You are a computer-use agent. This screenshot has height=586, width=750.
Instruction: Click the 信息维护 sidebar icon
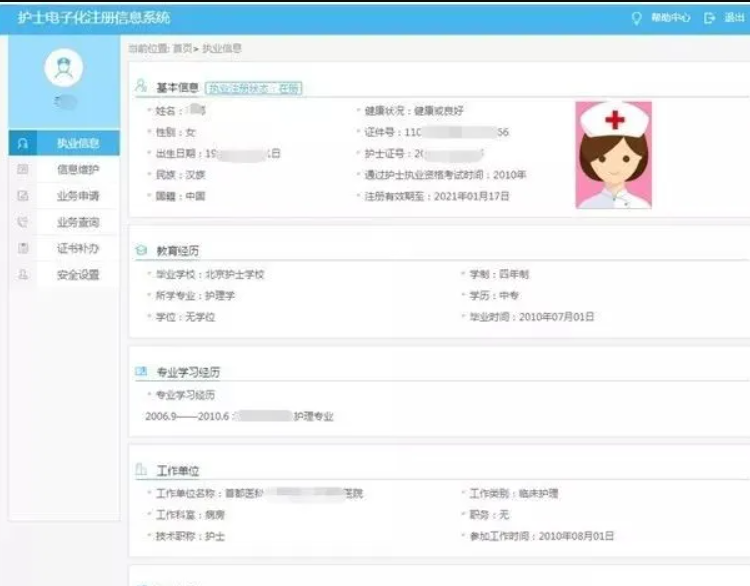(x=23, y=170)
